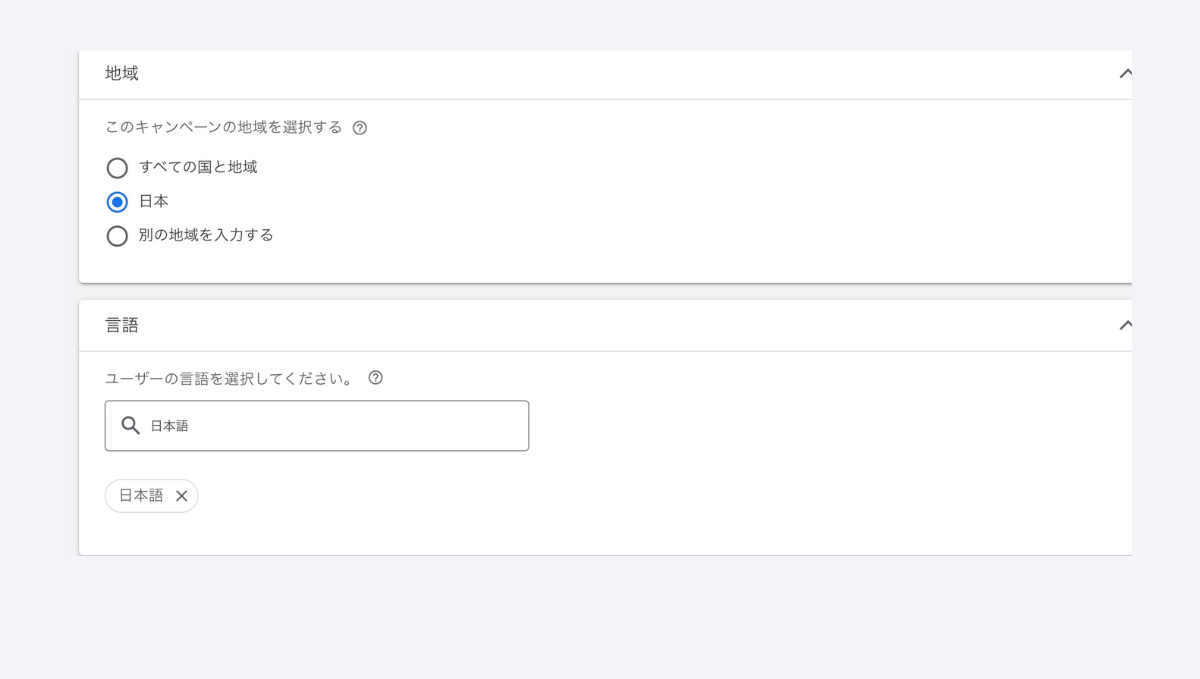The image size is (1200, 679).
Task: Choose the 日本 option label text
Action: [154, 201]
